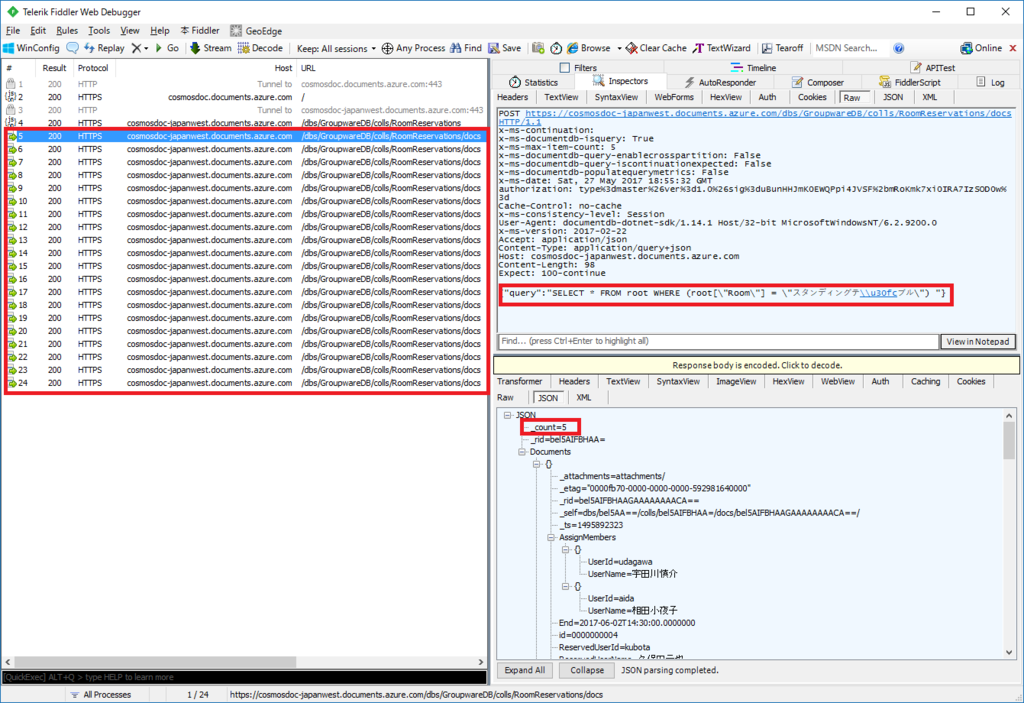Open the GeoEdge menu item

256,31
